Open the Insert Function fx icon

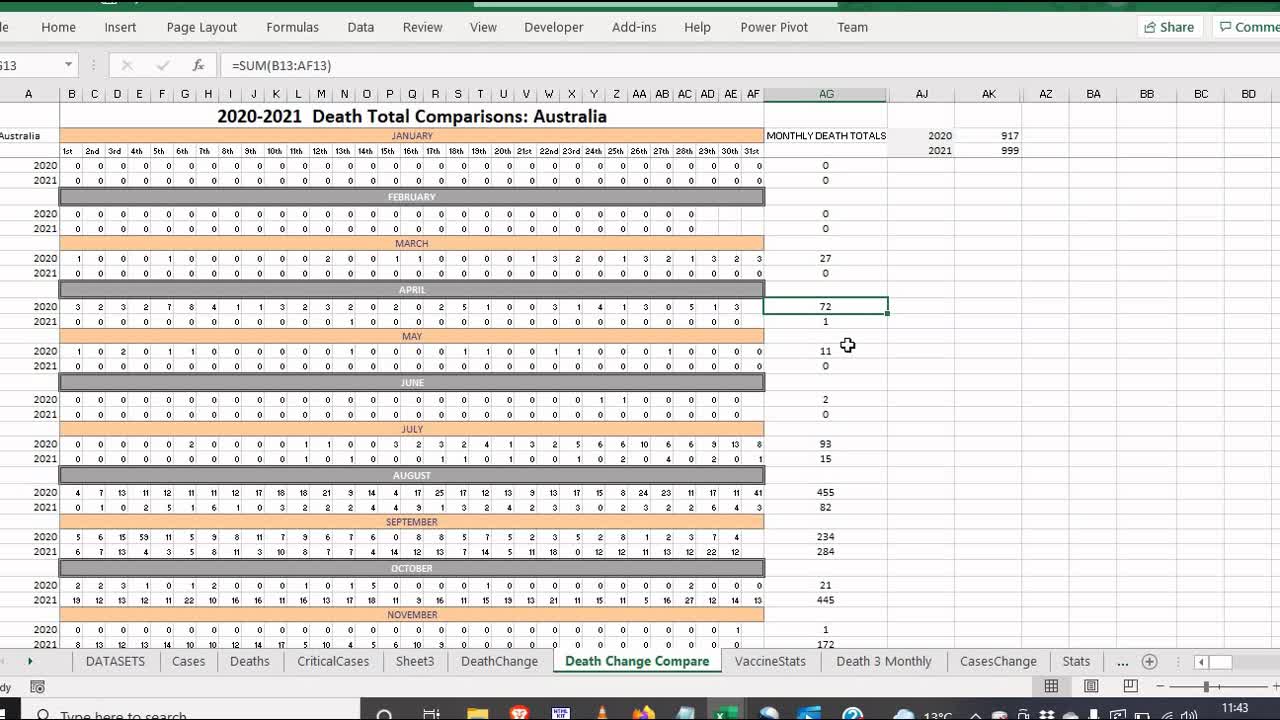click(x=198, y=65)
